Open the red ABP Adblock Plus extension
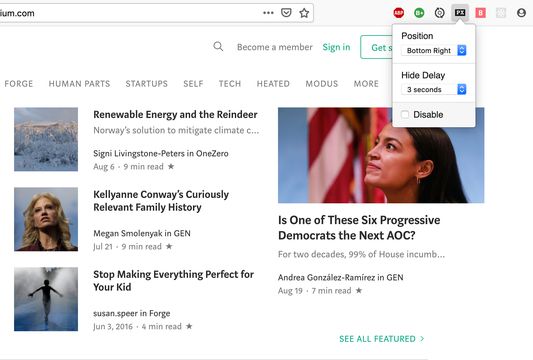 tap(398, 13)
